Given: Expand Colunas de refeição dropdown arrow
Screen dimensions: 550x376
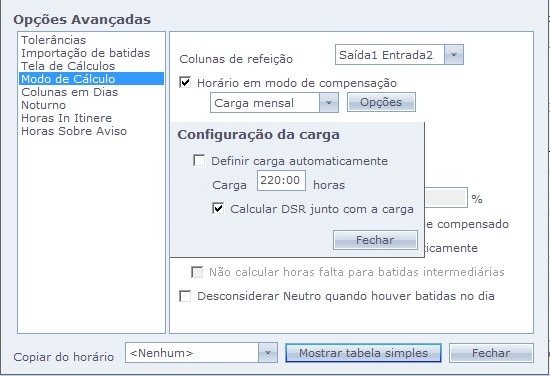Looking at the screenshot, I should pos(454,55).
